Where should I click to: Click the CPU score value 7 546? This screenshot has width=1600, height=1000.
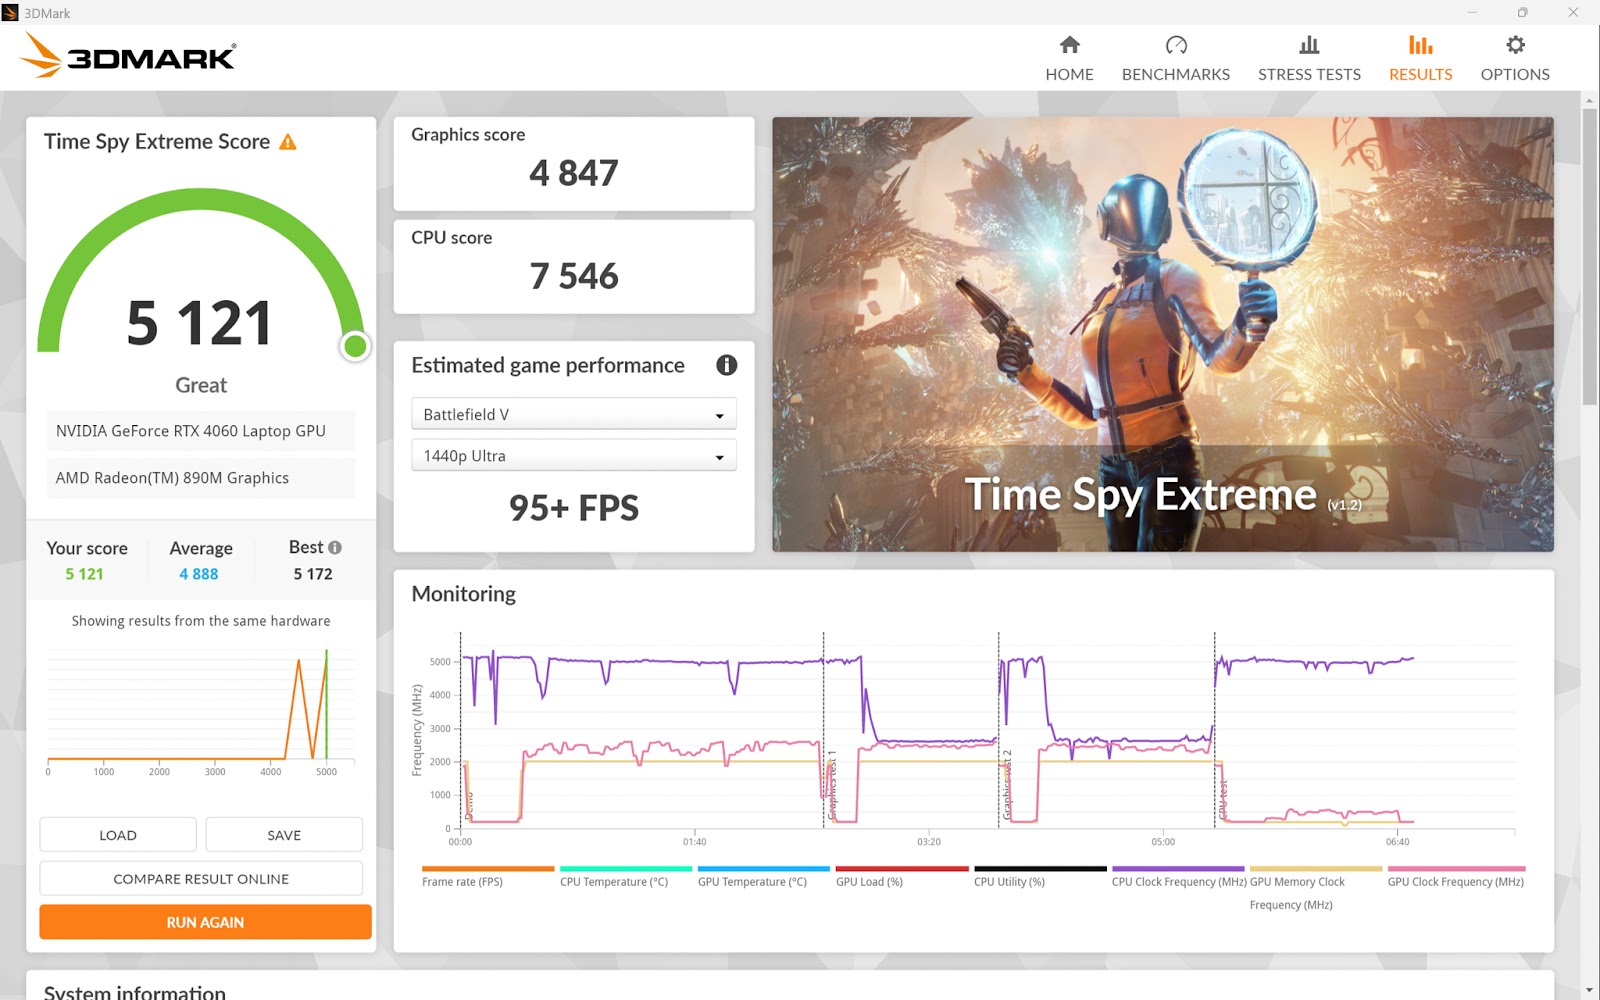(574, 276)
